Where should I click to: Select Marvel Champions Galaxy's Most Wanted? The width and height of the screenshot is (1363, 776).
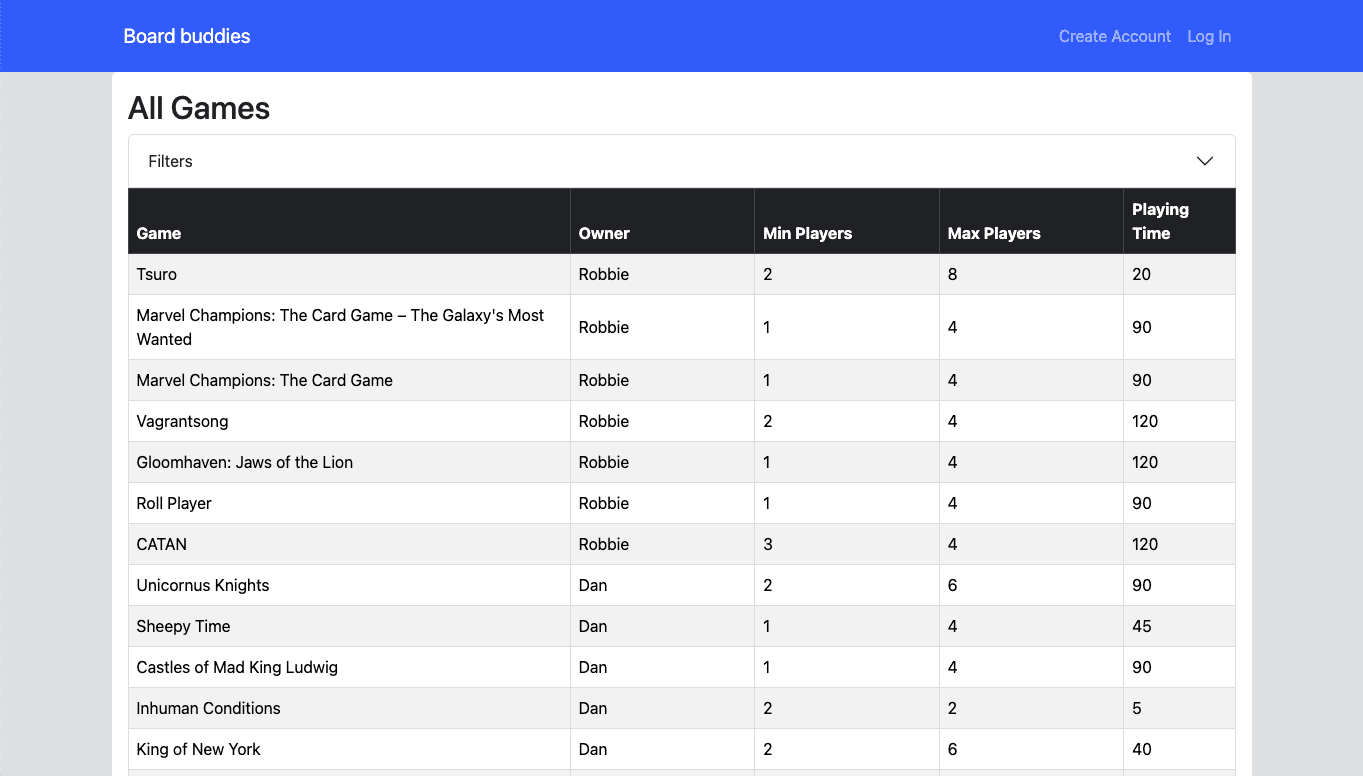pyautogui.click(x=340, y=327)
